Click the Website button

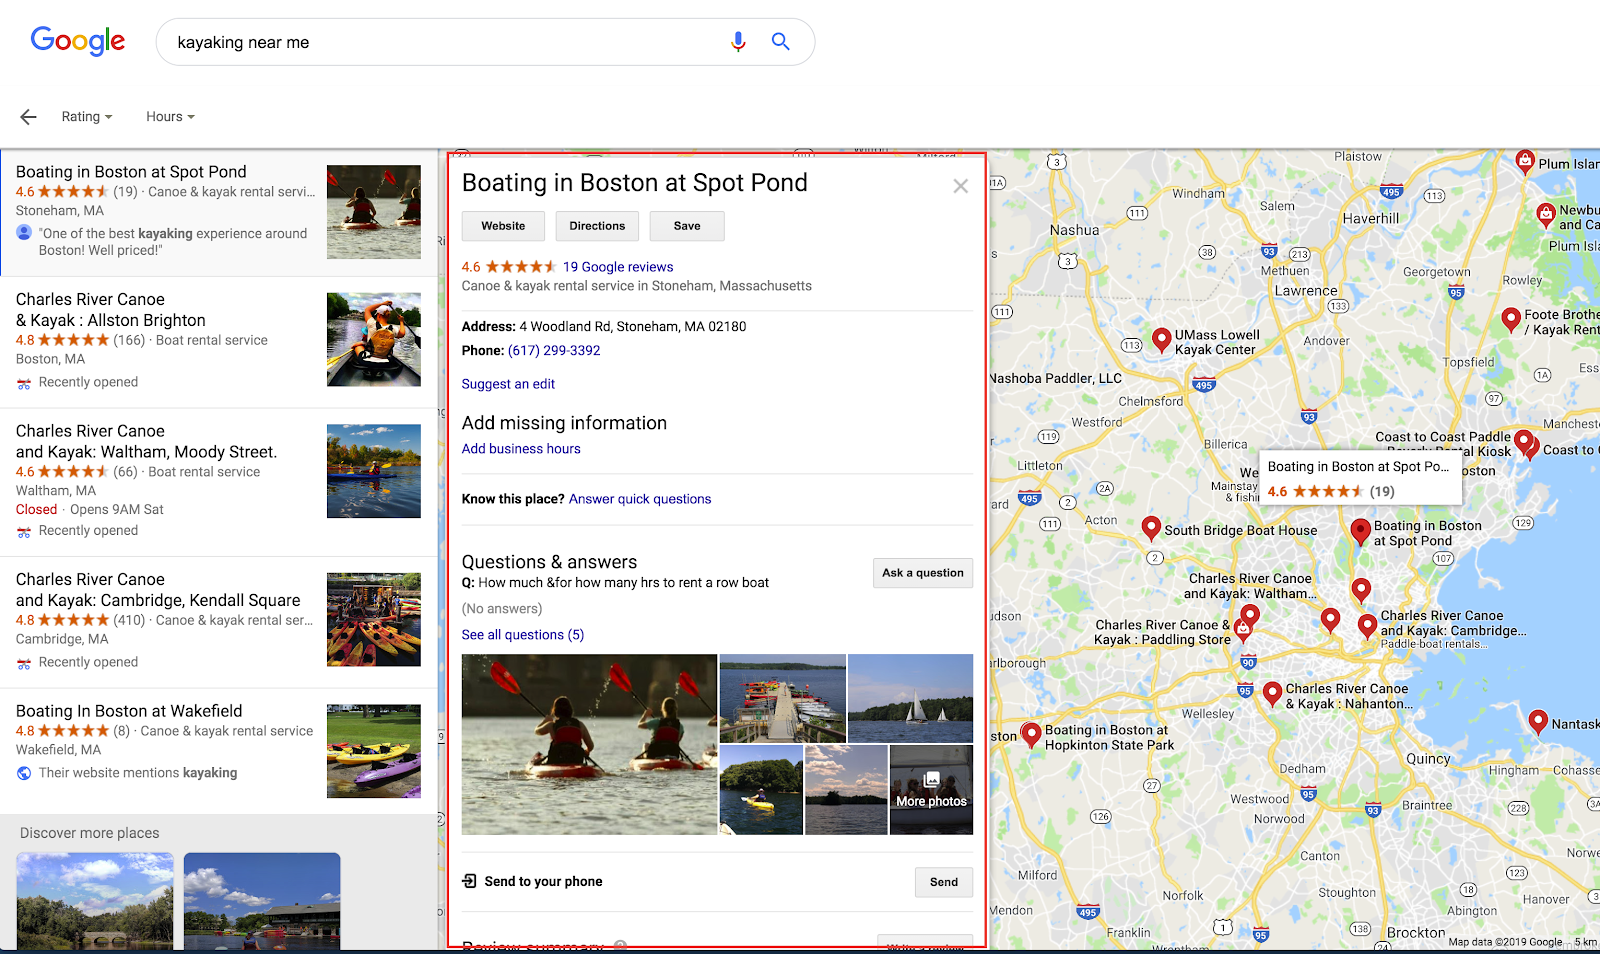click(503, 226)
